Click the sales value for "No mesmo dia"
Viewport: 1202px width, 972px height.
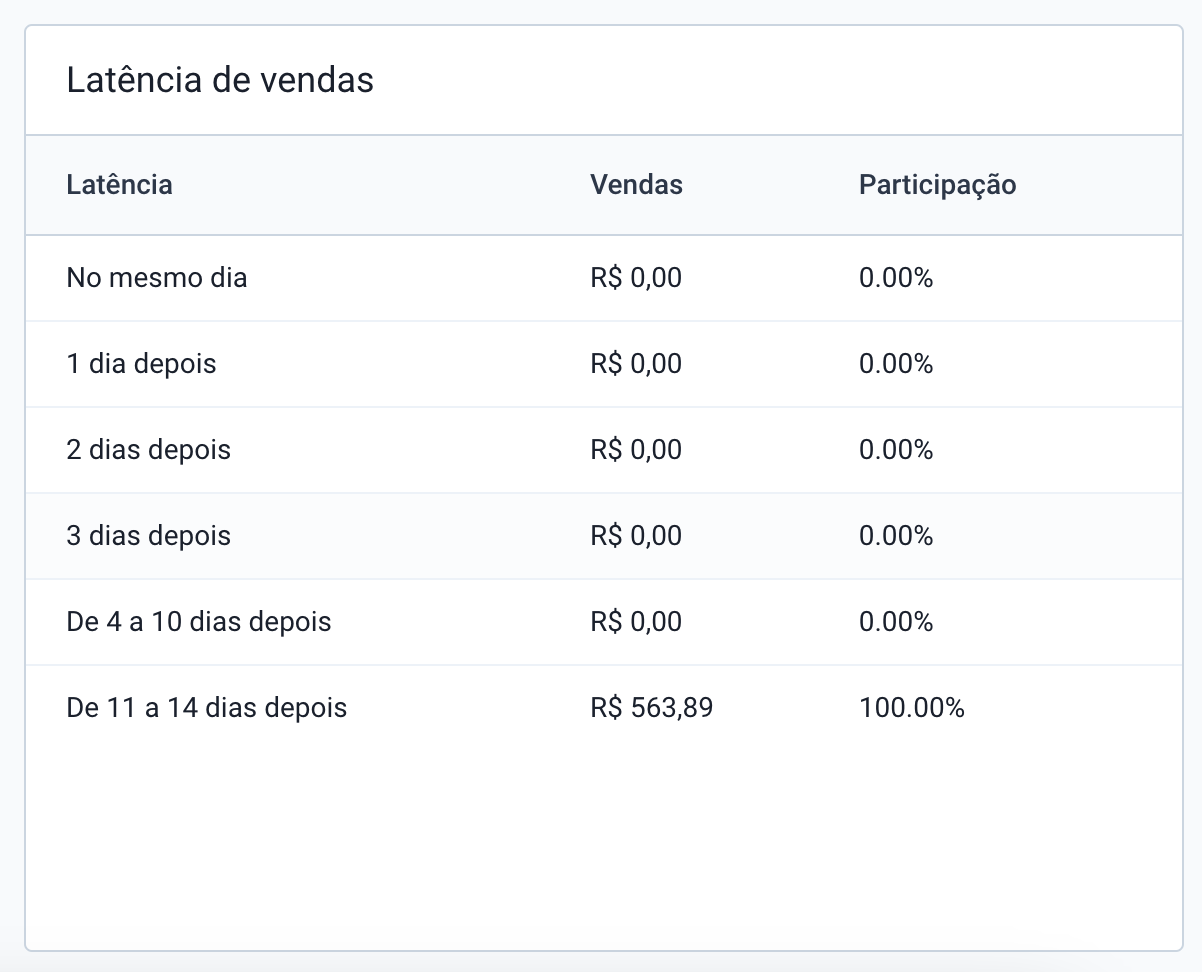click(x=636, y=277)
